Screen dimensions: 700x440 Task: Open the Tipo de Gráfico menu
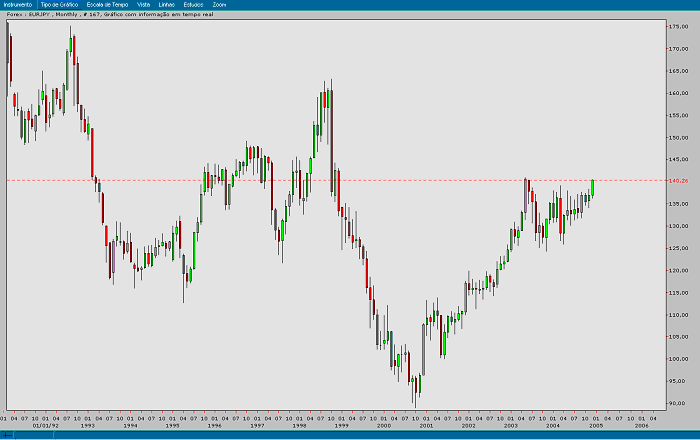click(x=59, y=4)
